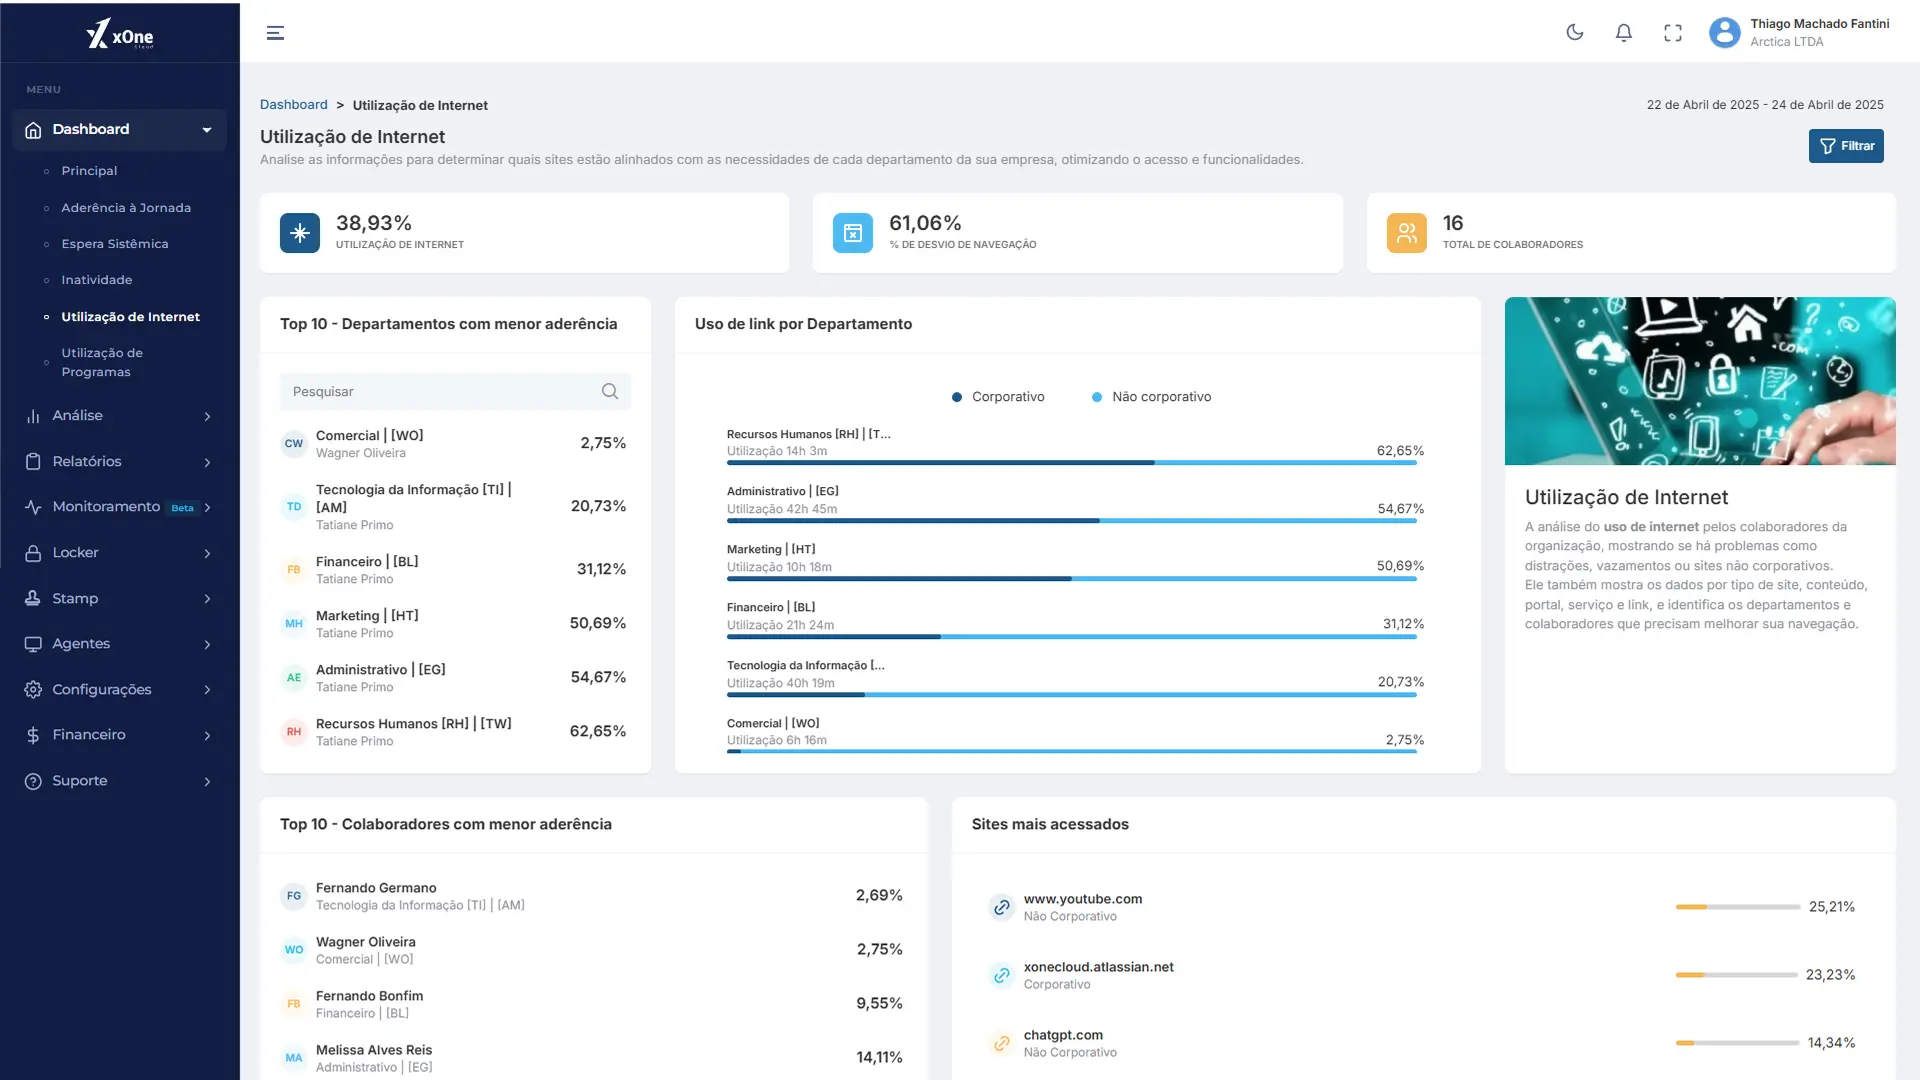Click user avatar profile icon
1920x1080 pixels.
pyautogui.click(x=1725, y=33)
